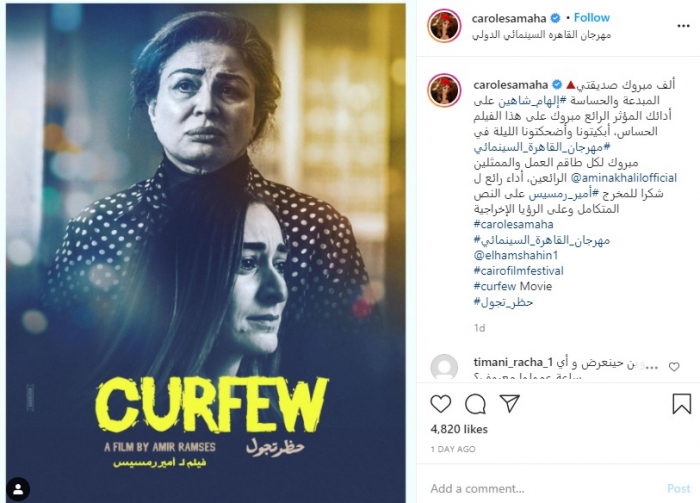
Task: Open the Cairo festival location tag
Action: click(541, 34)
